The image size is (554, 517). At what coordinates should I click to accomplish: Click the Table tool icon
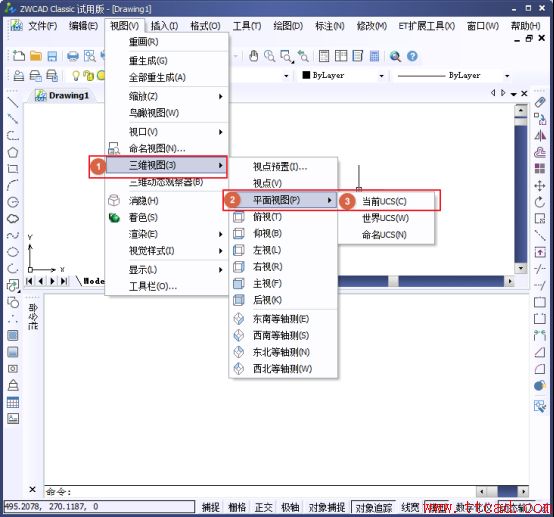13,402
